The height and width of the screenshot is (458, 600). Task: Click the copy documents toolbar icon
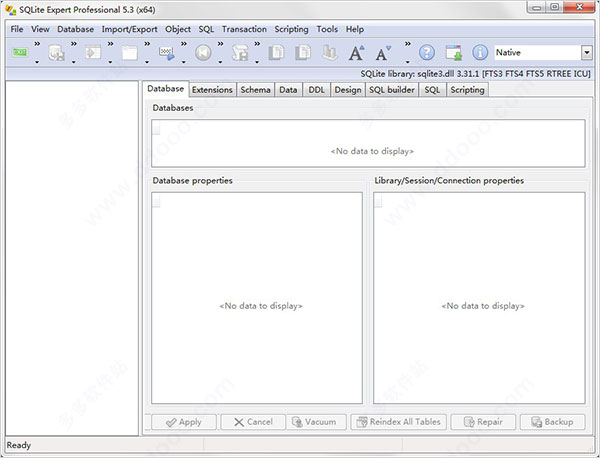click(x=276, y=52)
